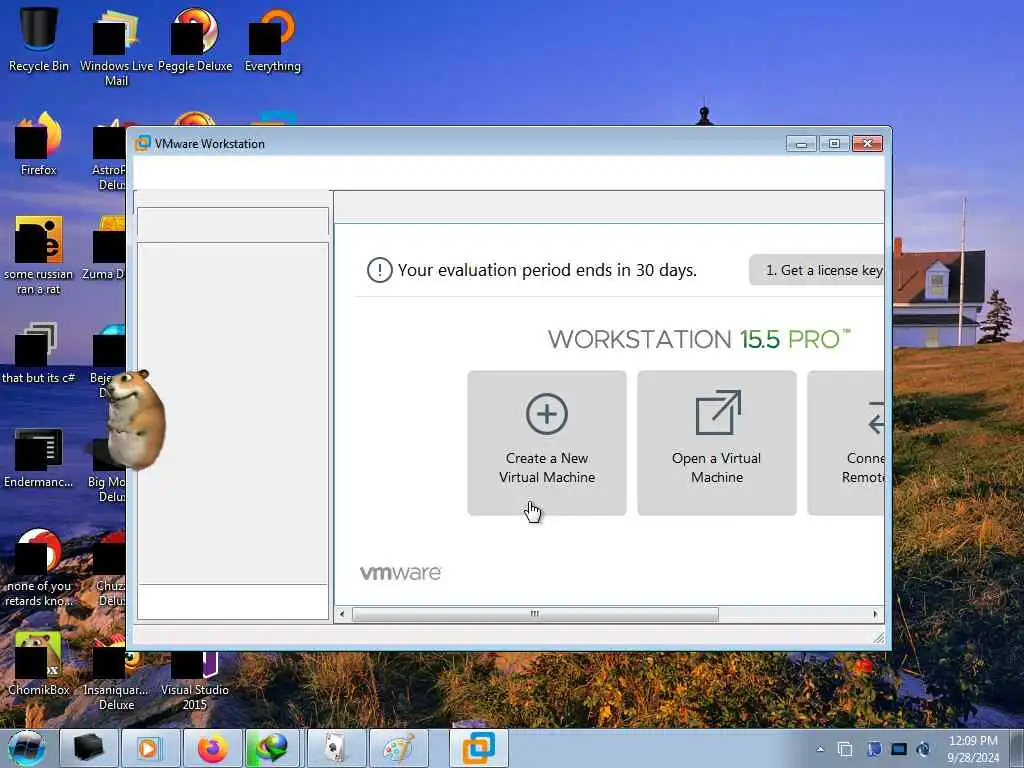Select the Firefox desktop icon
This screenshot has width=1024, height=768.
39,144
